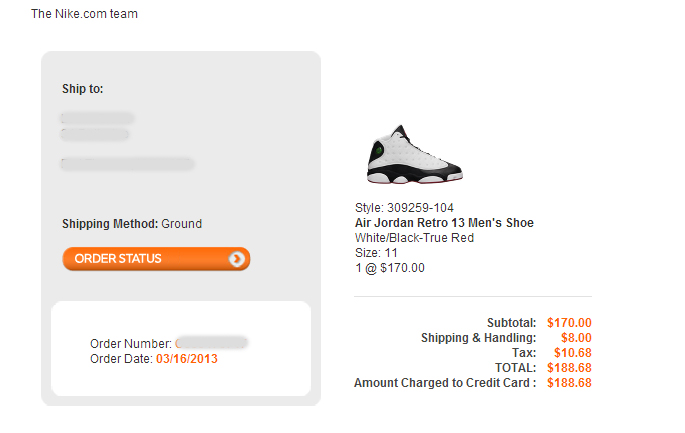
Task: Click the TOTAL amount $188.68
Action: pyautogui.click(x=569, y=367)
